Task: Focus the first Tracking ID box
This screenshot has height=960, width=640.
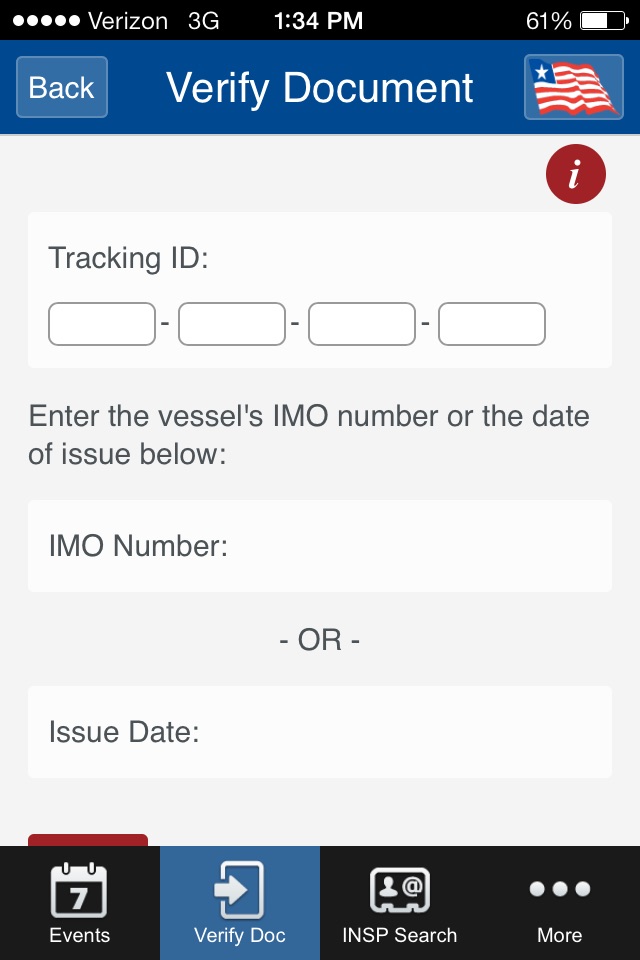Action: 102,324
